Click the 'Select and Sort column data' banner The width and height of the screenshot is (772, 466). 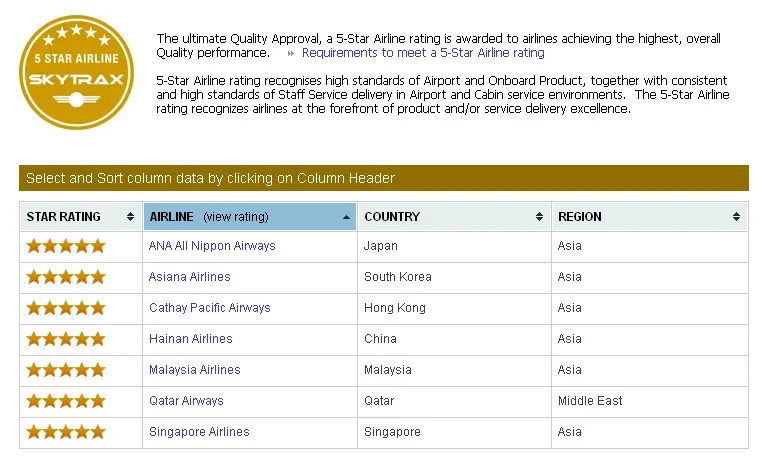click(384, 178)
